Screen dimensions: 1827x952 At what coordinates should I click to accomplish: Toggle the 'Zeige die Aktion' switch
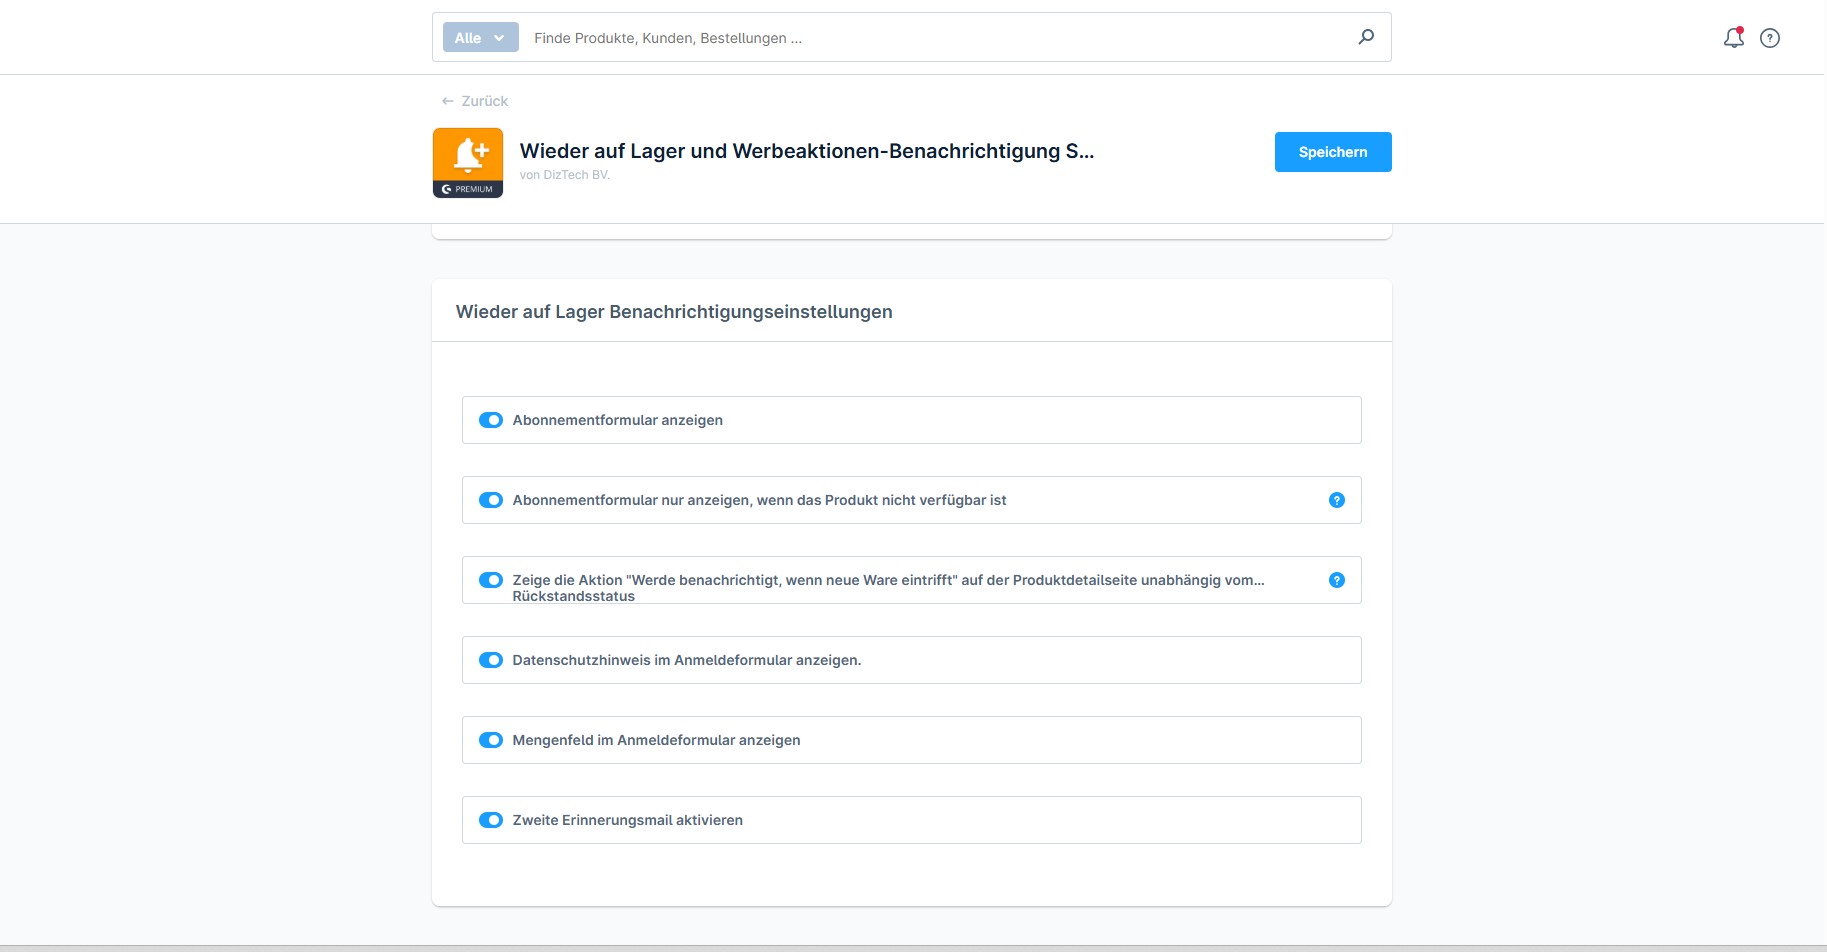(x=491, y=580)
